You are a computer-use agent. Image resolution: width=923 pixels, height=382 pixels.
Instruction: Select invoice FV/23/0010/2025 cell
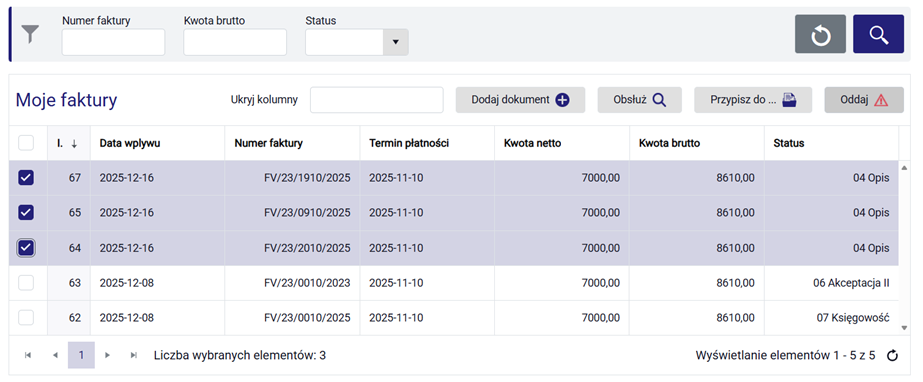(292, 318)
